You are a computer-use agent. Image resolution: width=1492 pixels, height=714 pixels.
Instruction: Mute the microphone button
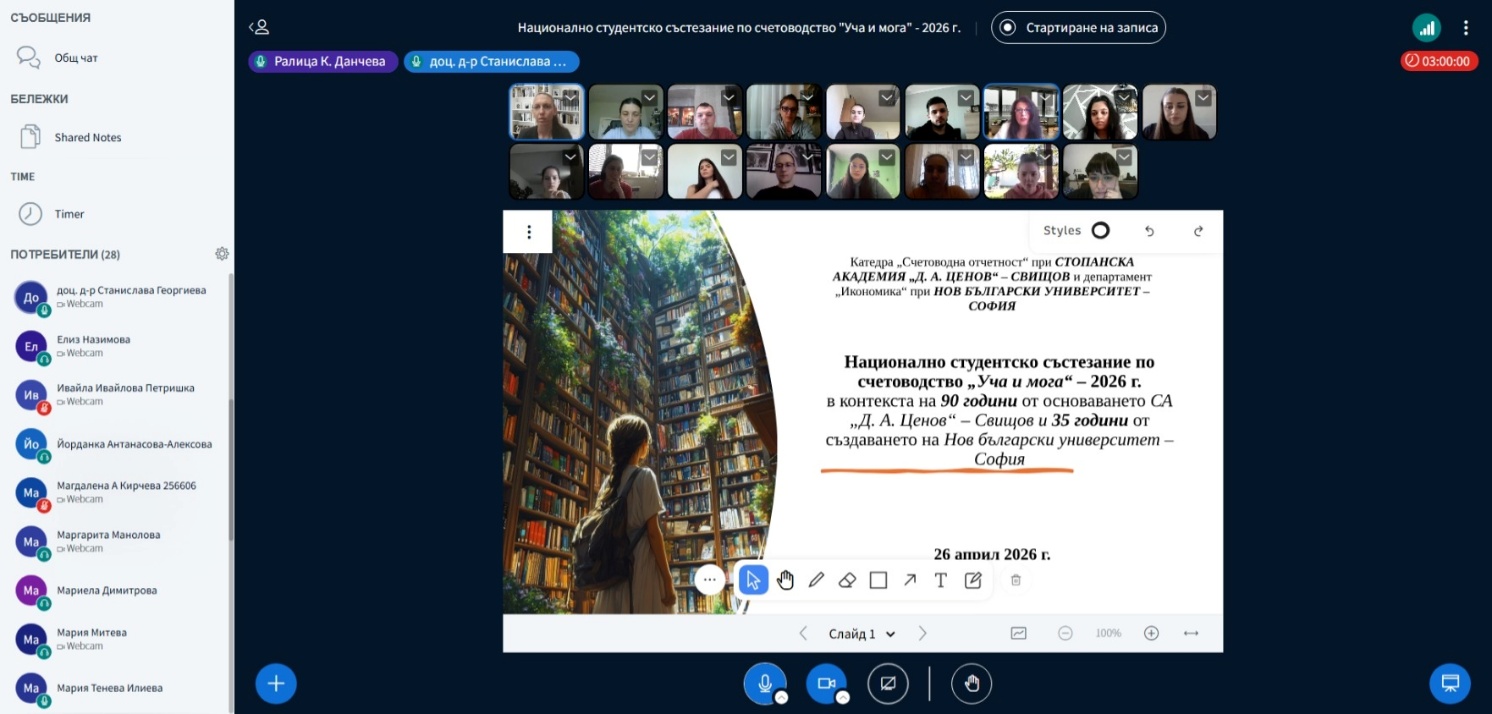click(x=764, y=683)
